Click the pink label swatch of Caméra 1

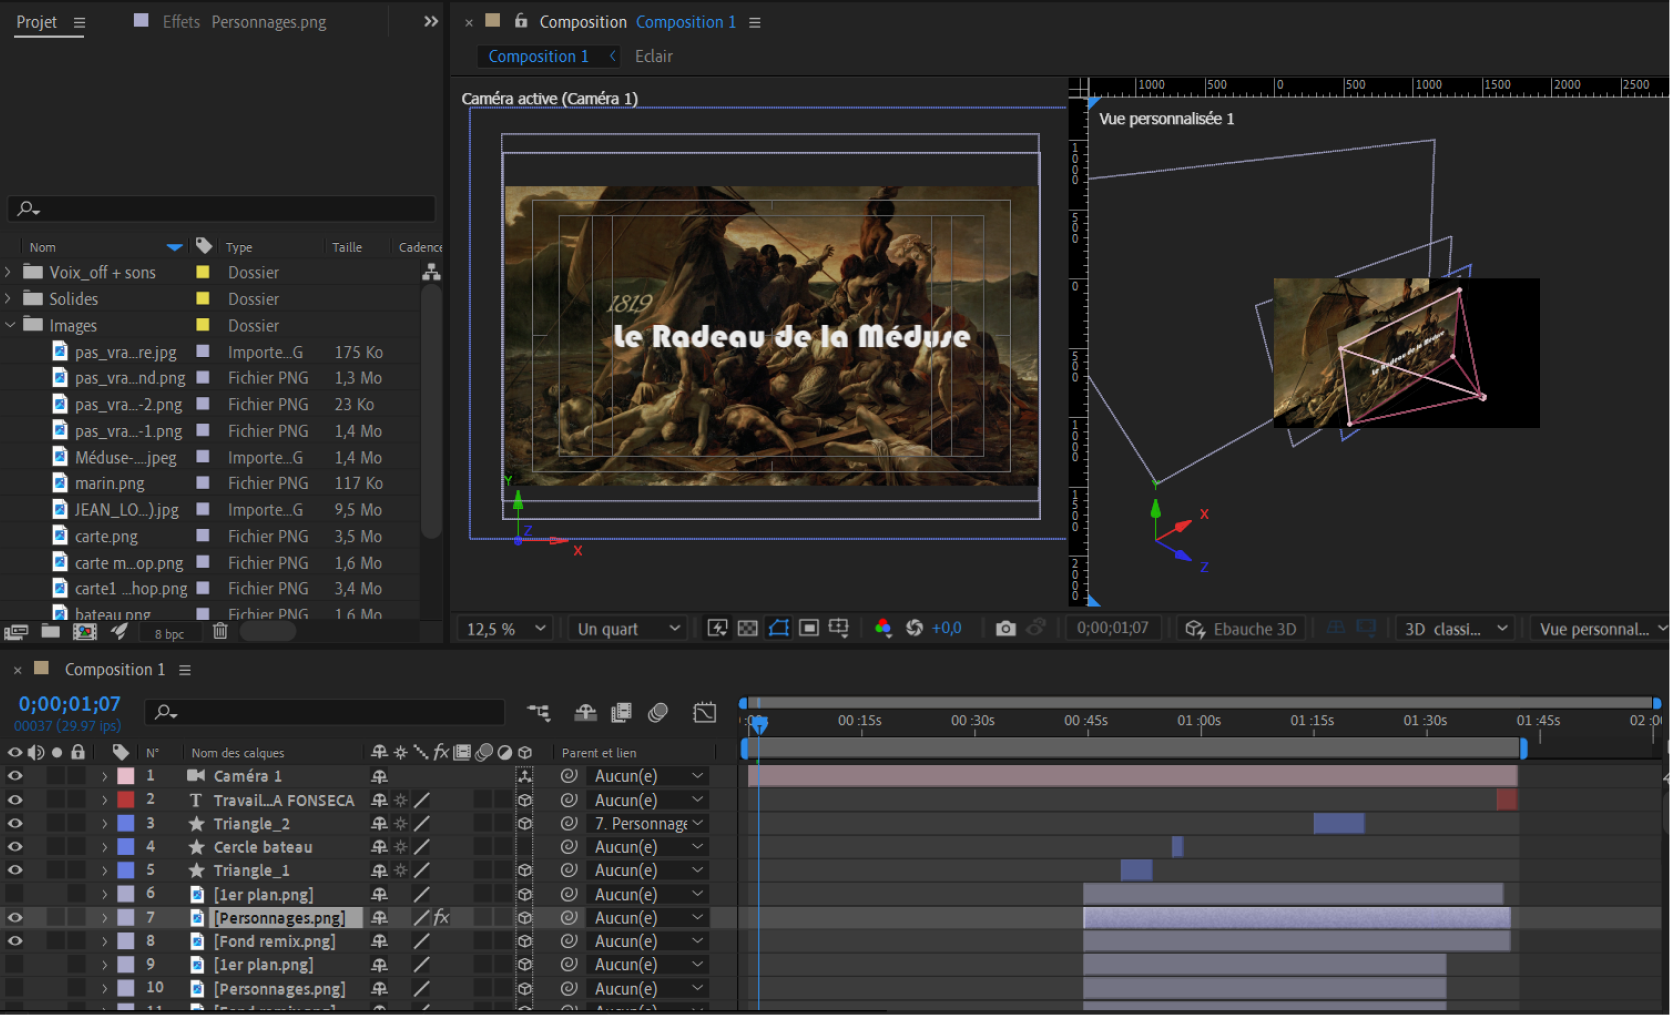[x=126, y=776]
